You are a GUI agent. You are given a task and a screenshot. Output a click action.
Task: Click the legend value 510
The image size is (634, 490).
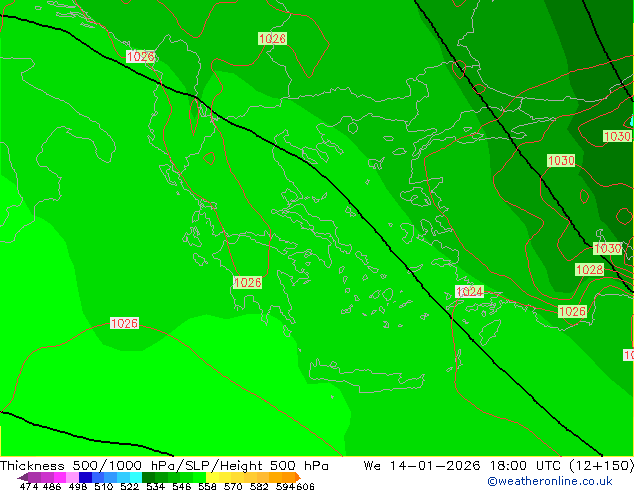[x=104, y=486]
